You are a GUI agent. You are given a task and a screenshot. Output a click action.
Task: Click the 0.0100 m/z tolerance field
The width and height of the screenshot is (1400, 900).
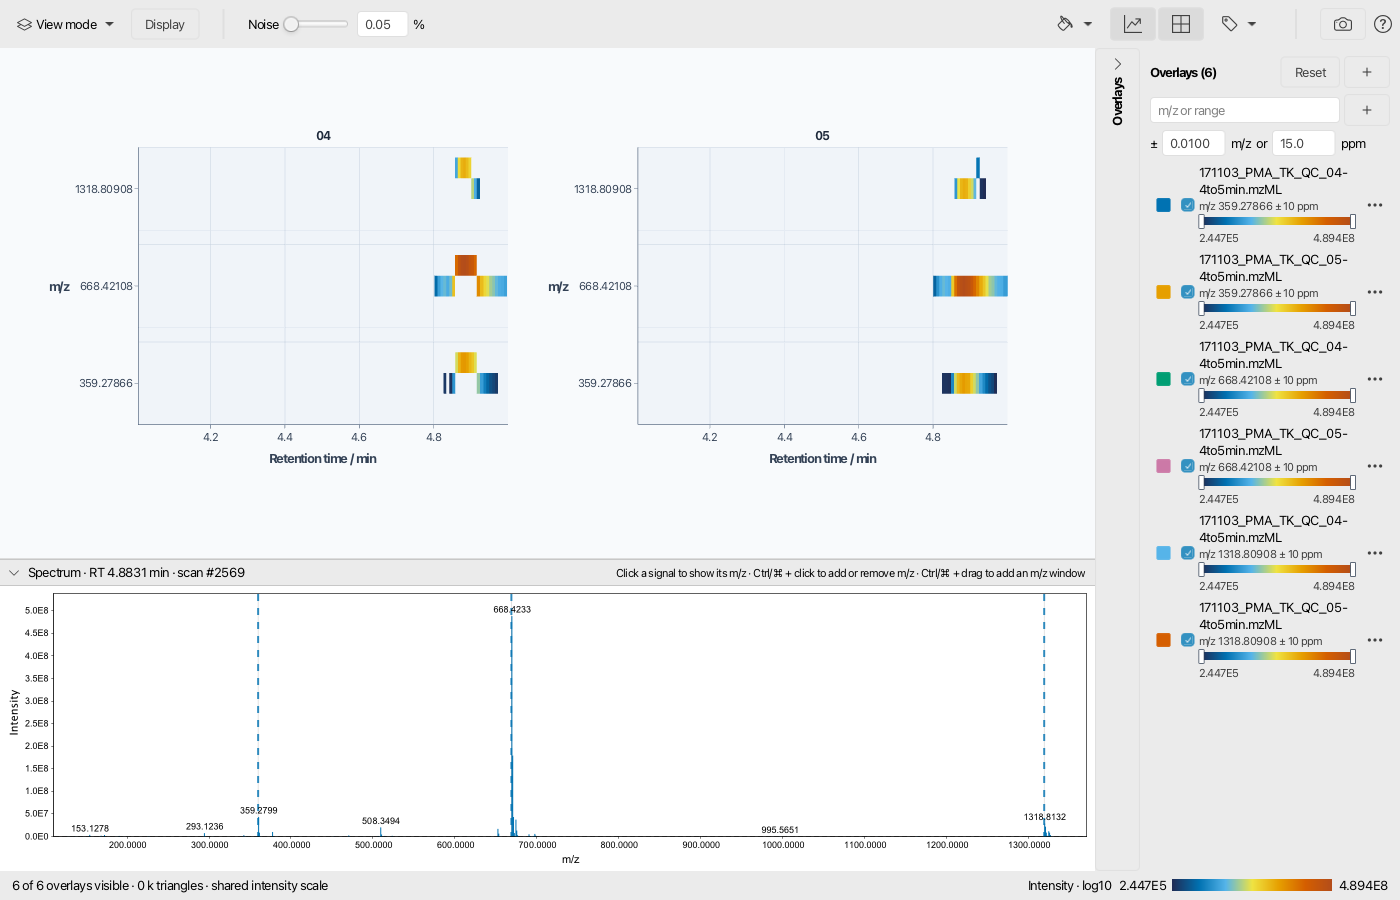click(1193, 143)
